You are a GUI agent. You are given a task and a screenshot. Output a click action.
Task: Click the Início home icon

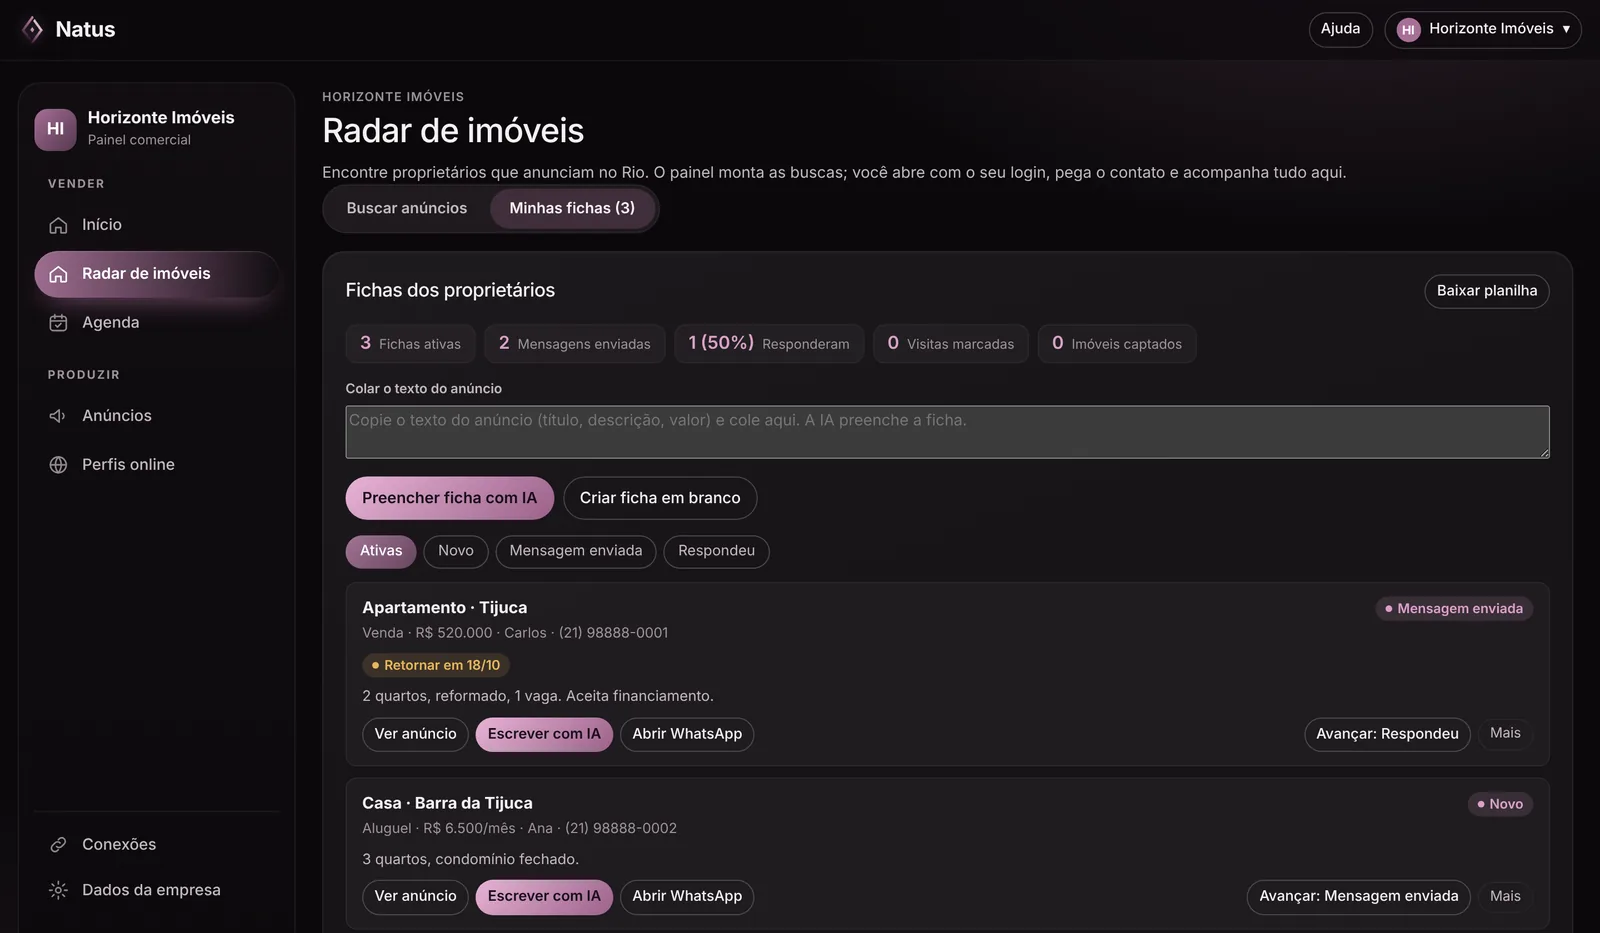(x=58, y=225)
